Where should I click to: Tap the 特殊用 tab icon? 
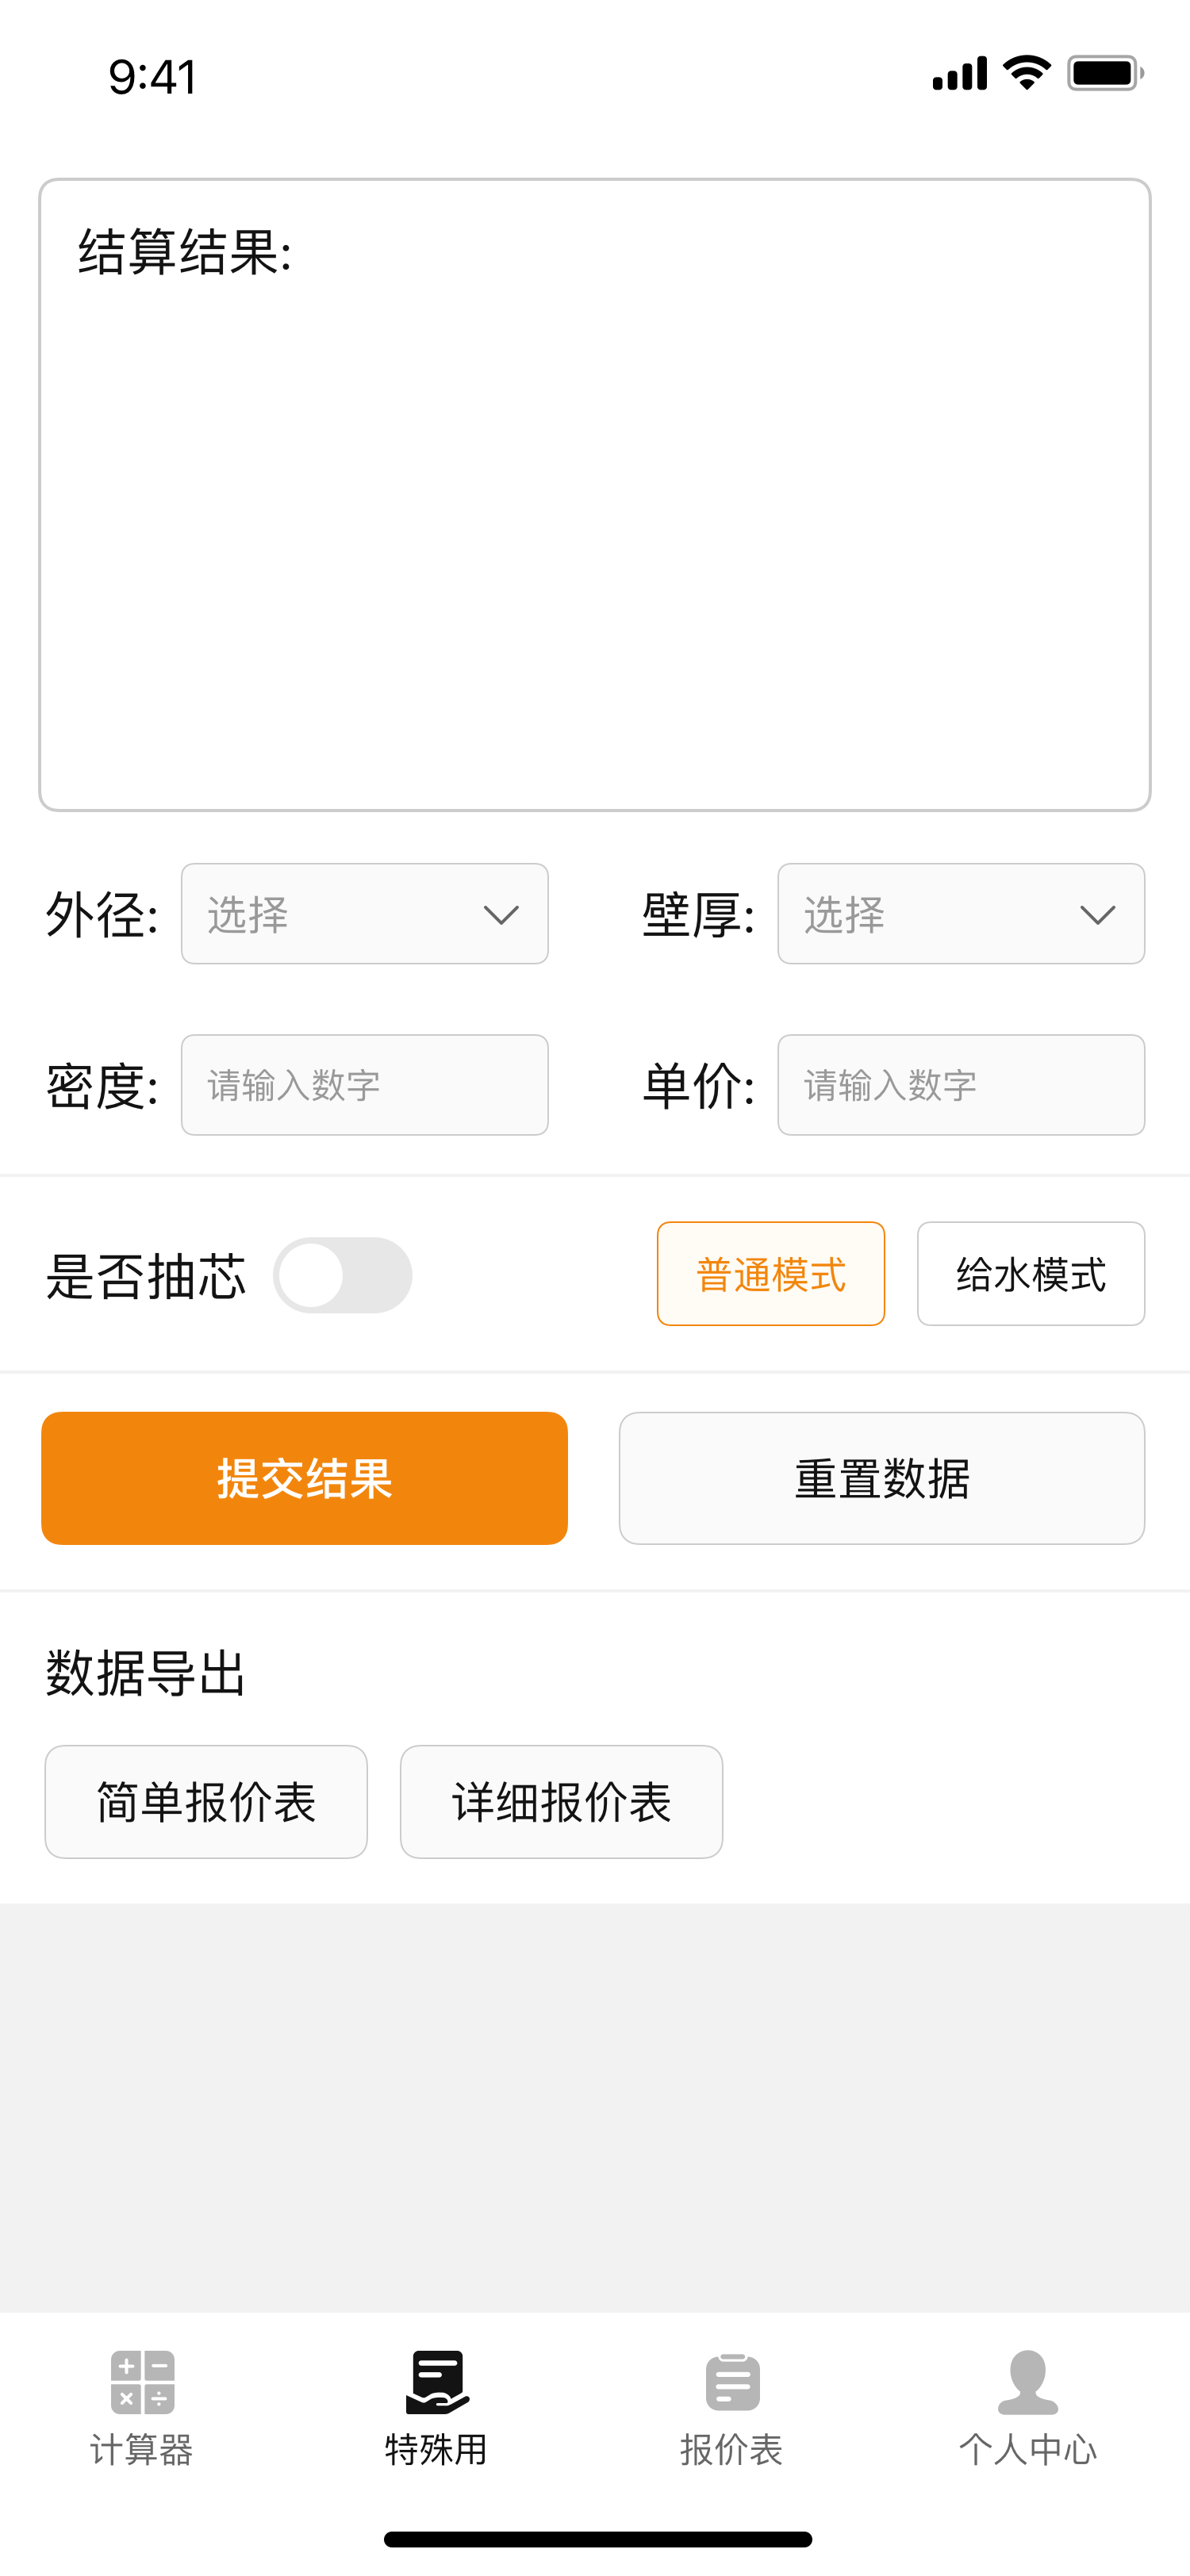coord(437,2381)
